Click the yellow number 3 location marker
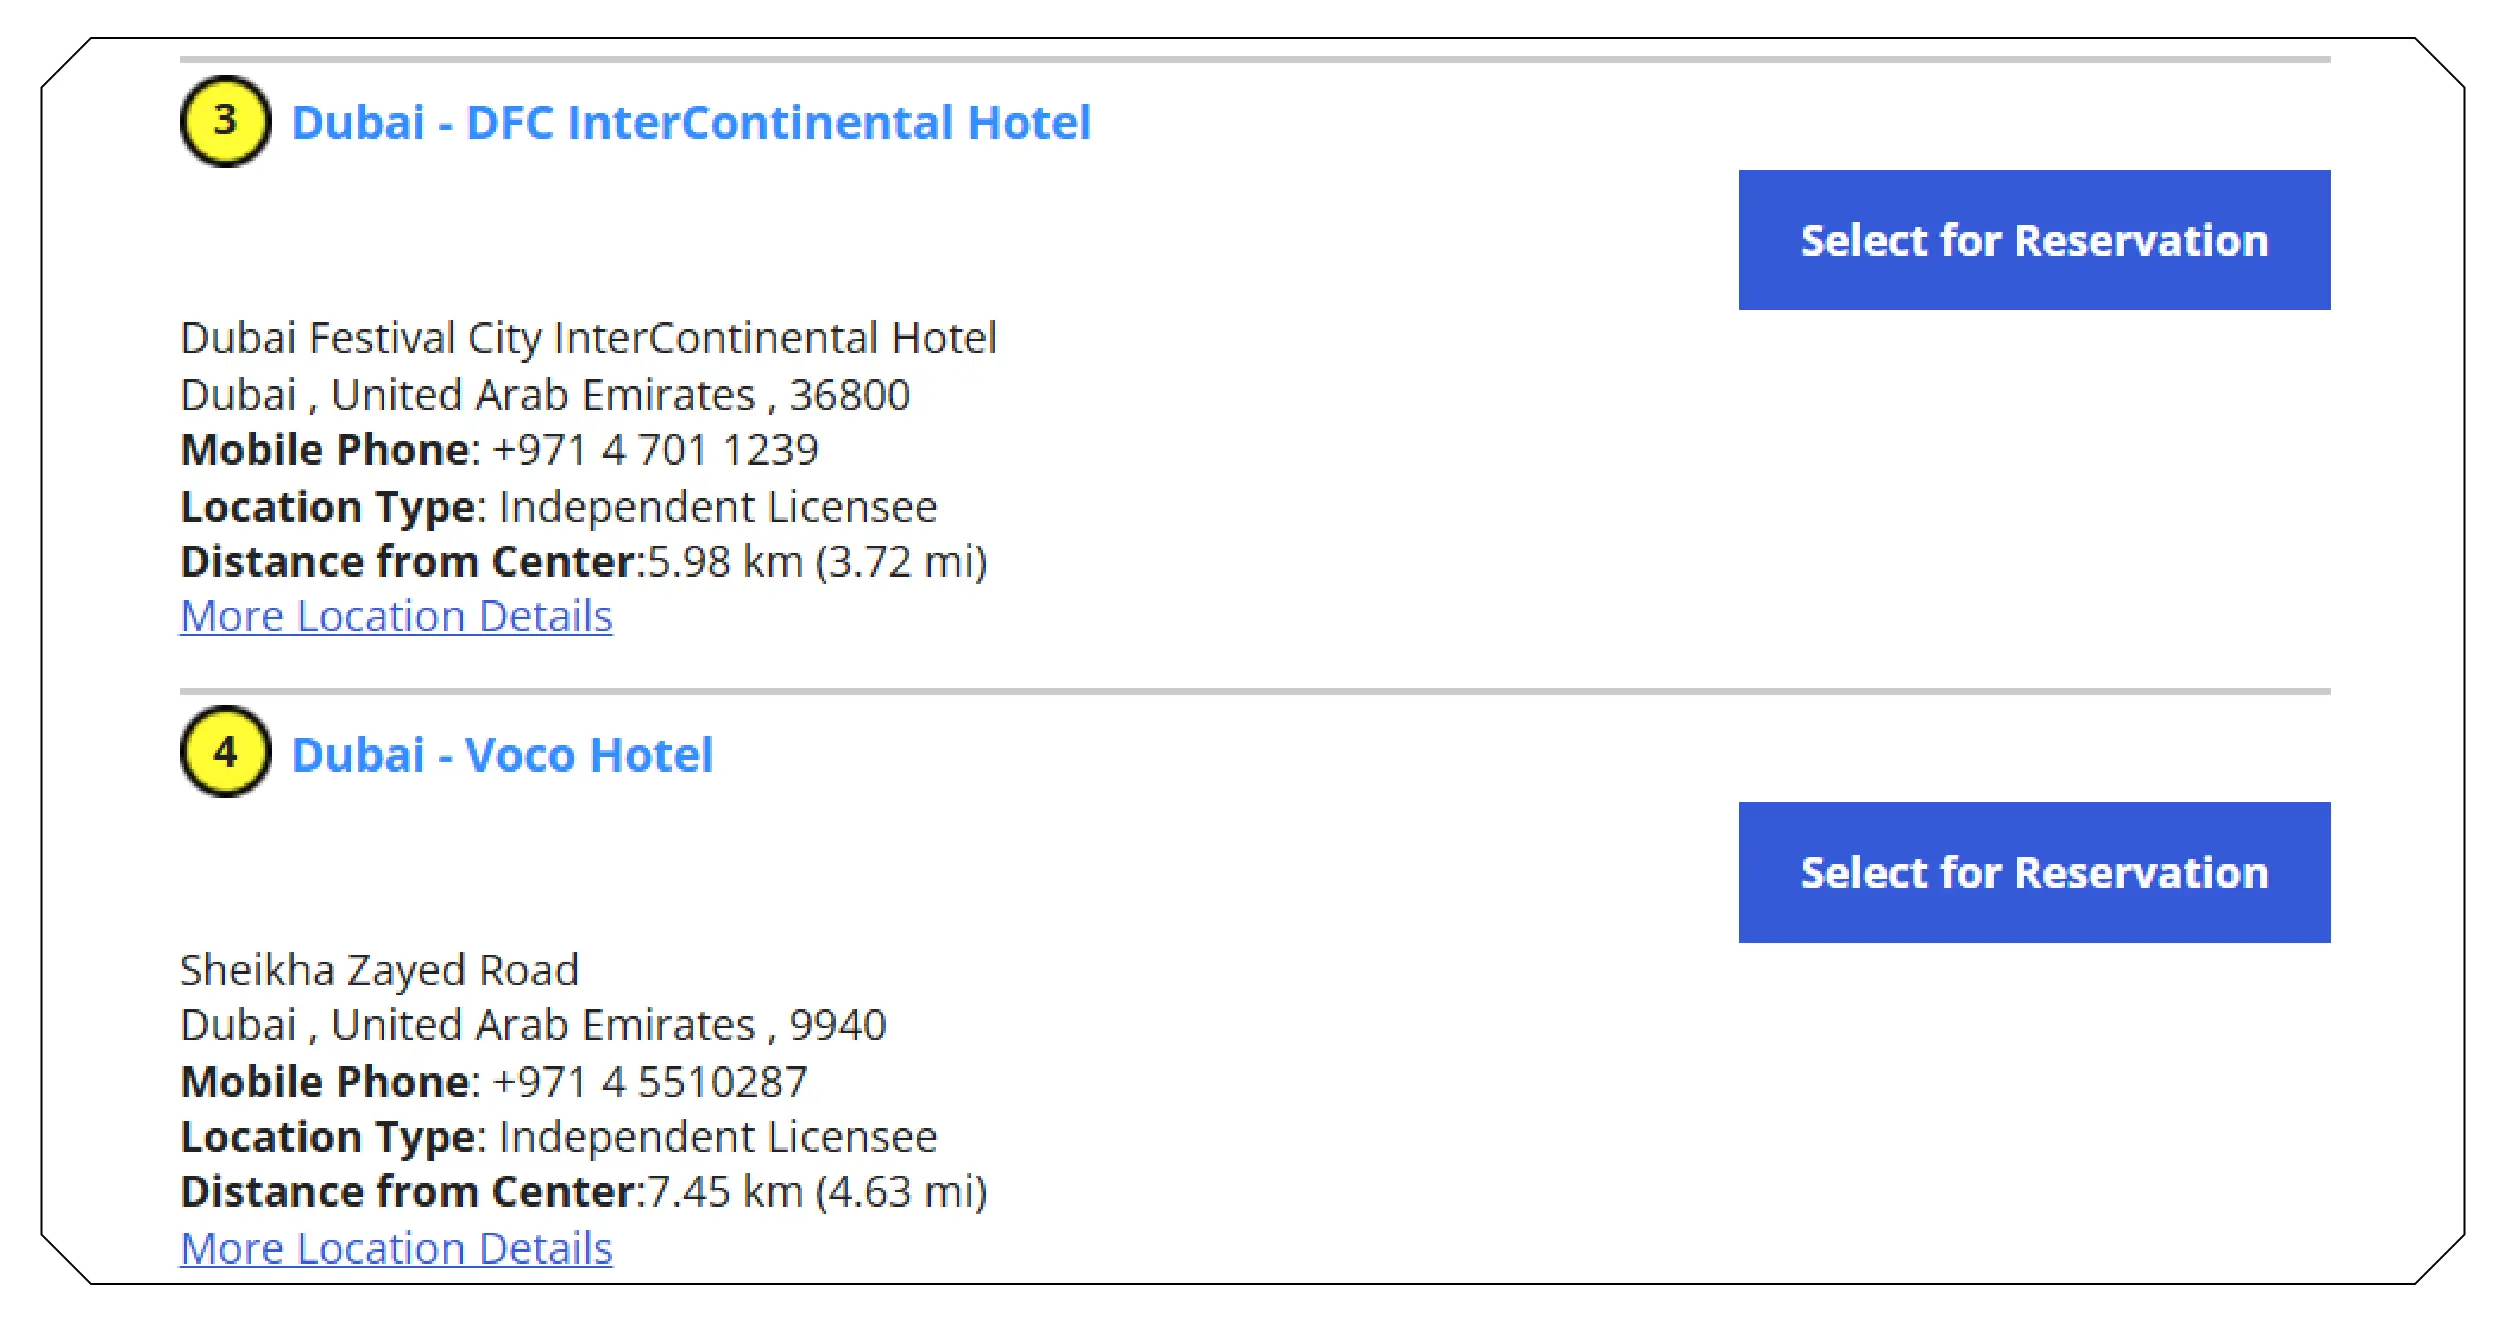The image size is (2507, 1322). pyautogui.click(x=225, y=121)
